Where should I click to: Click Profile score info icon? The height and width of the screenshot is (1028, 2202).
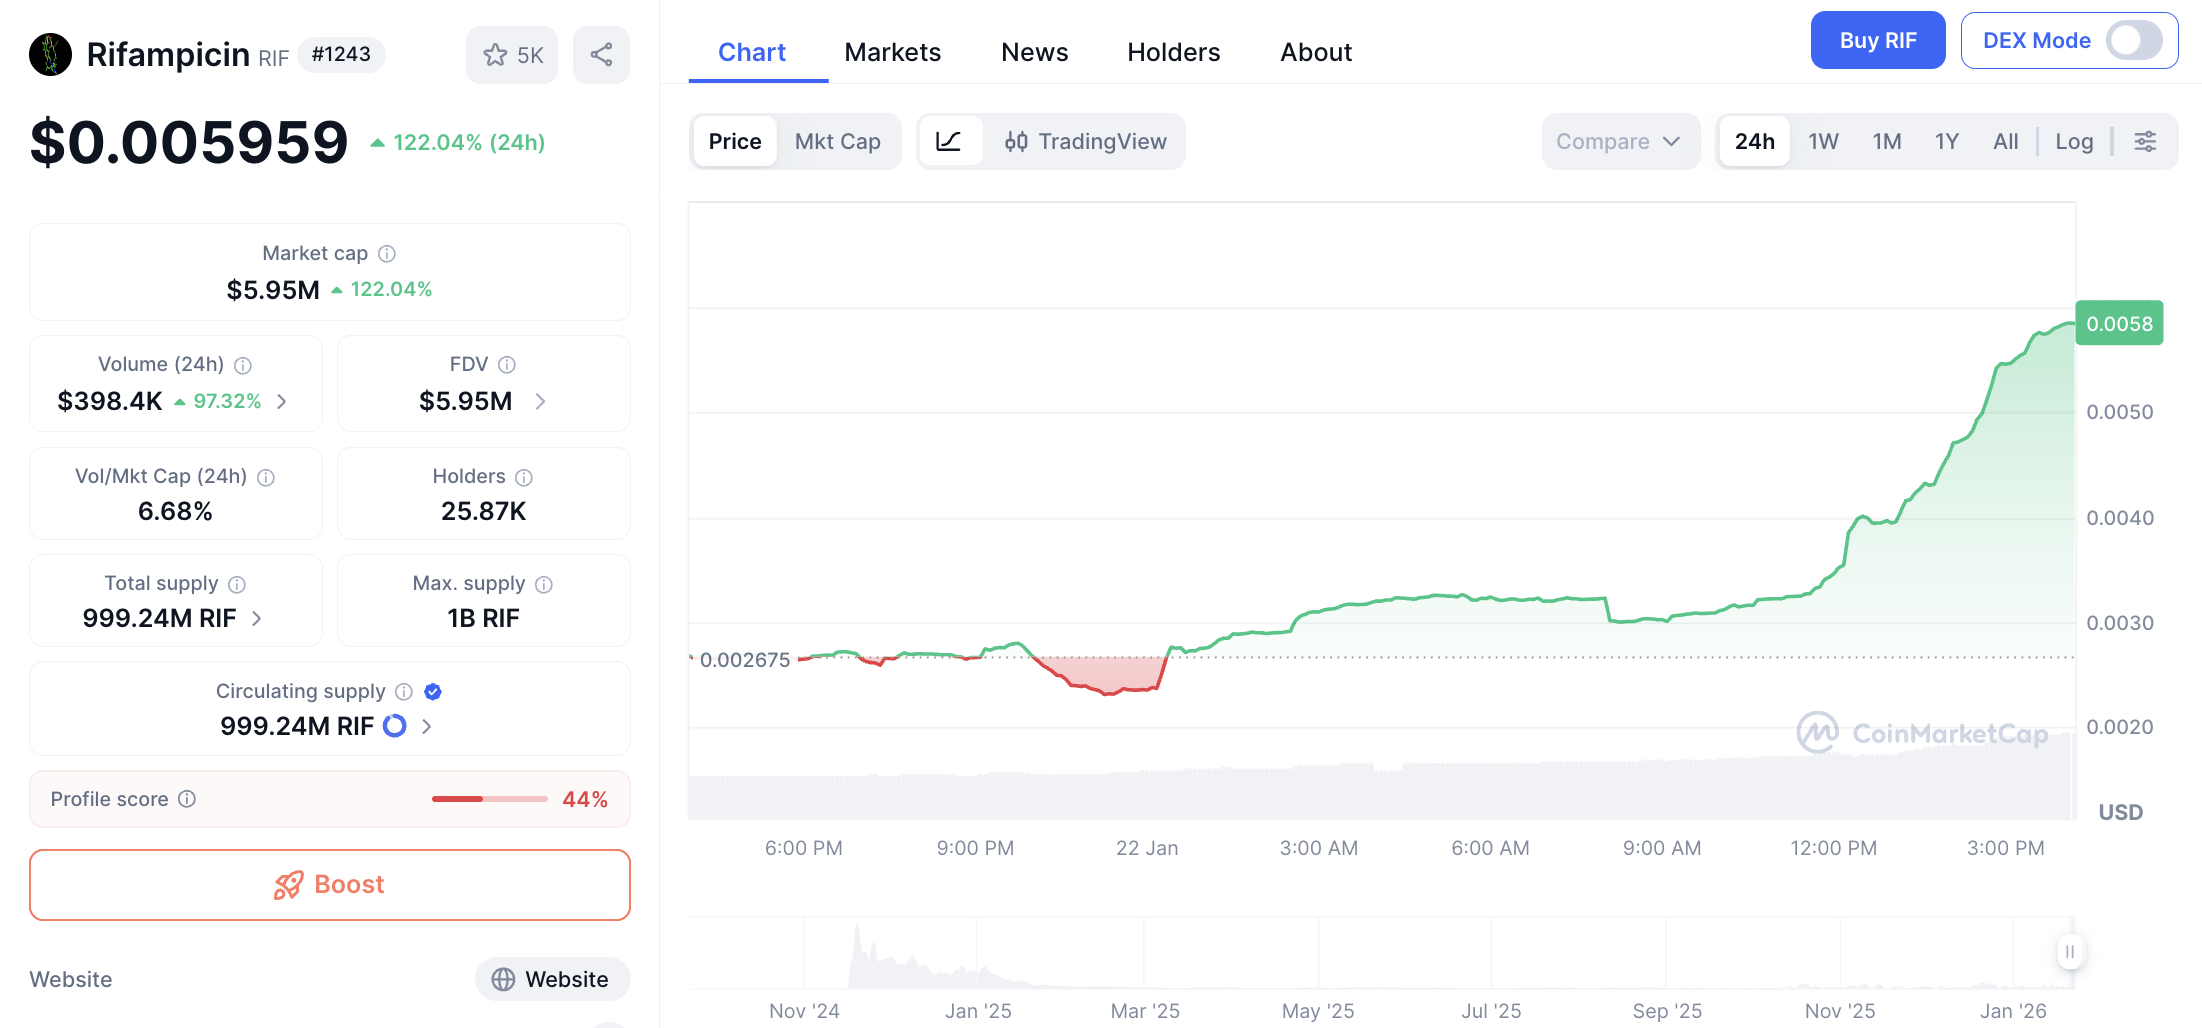click(187, 799)
